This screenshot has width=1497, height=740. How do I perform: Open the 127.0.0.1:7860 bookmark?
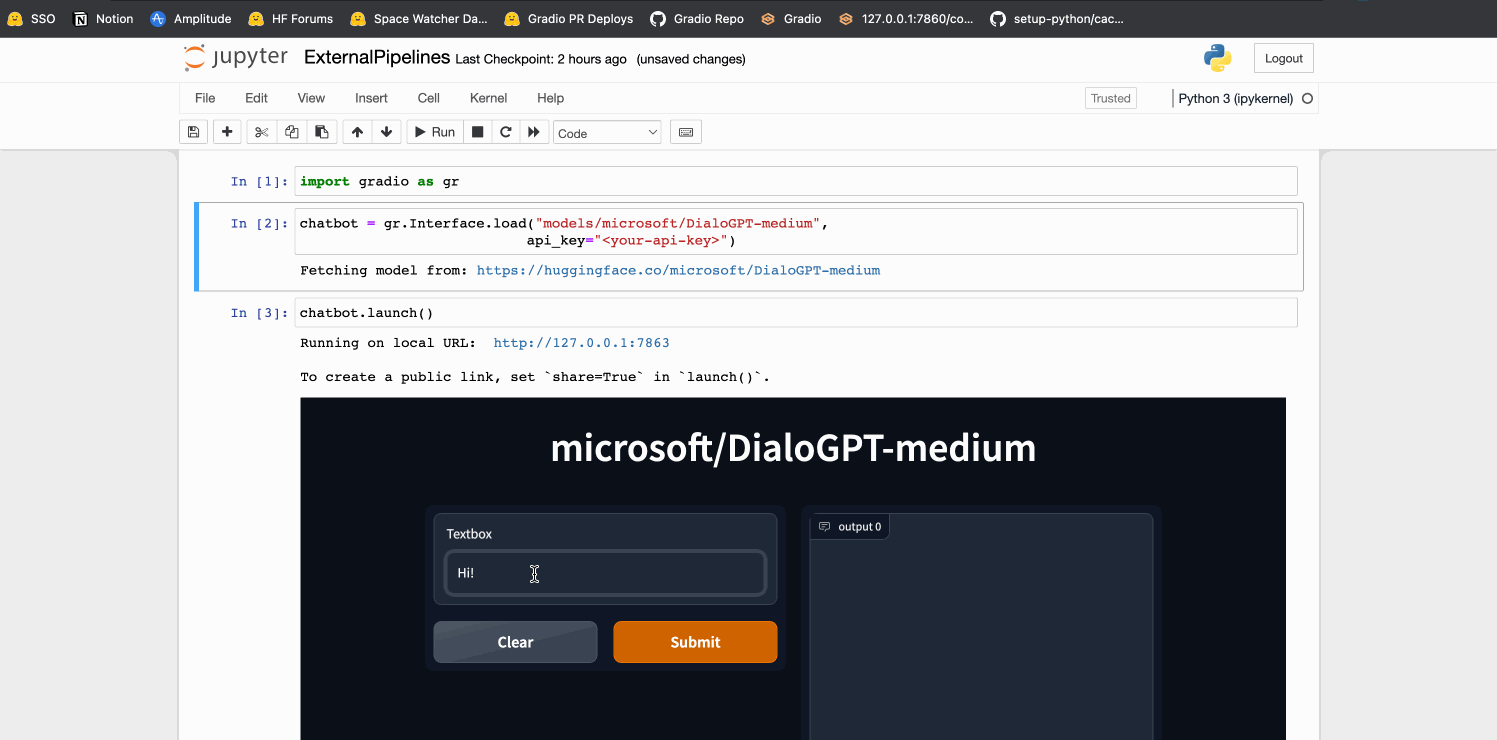(906, 18)
